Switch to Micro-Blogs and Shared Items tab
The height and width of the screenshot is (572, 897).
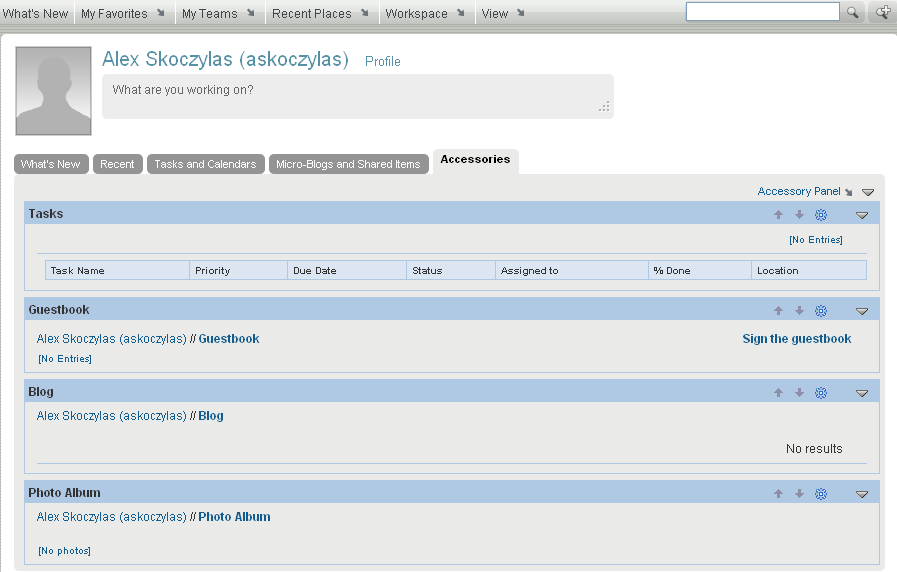[348, 164]
